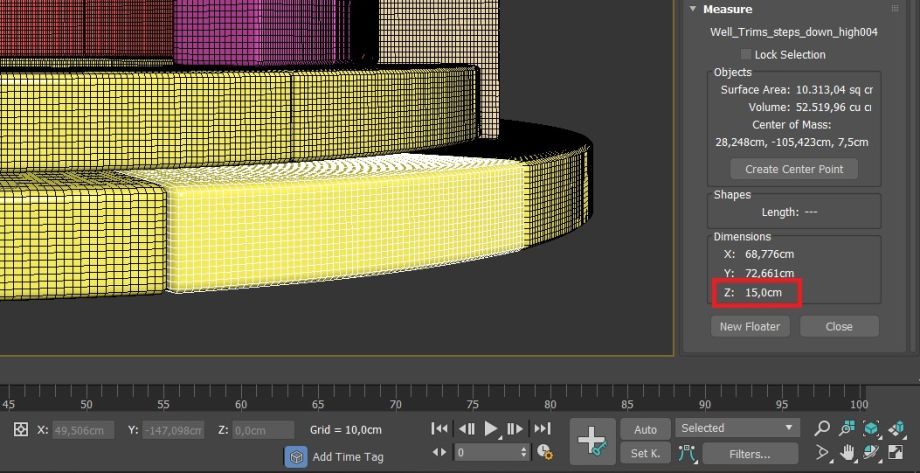
Task: Click the Z coordinate field
Action: pyautogui.click(x=263, y=430)
